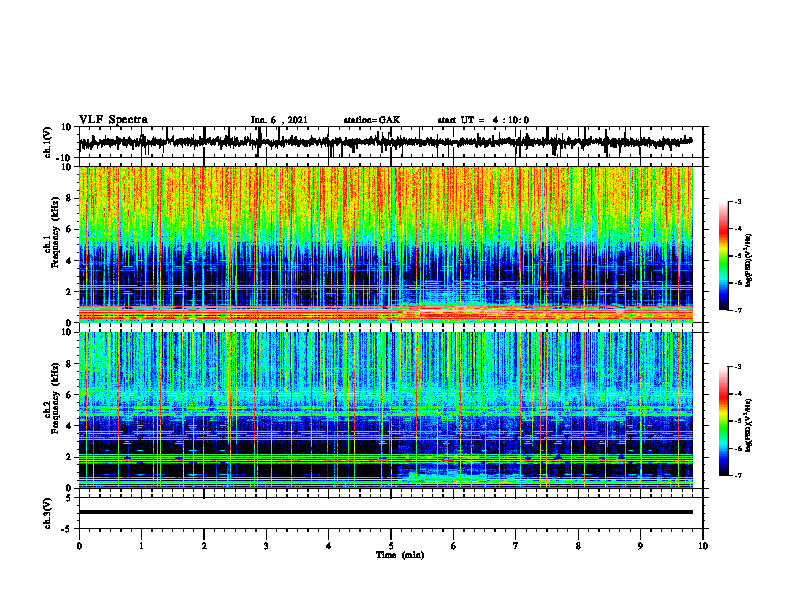This screenshot has width=792, height=612.
Task: Click the ch.2 color bar log(PSD) label
Action: tap(748, 425)
